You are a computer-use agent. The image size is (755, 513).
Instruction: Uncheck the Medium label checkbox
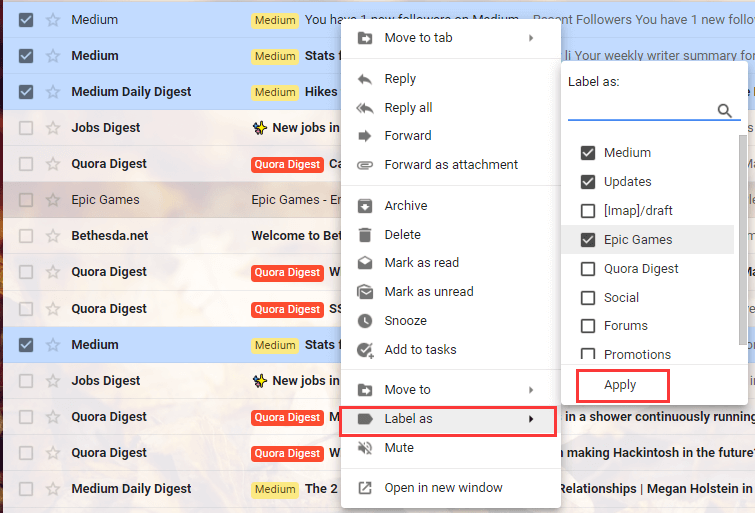pos(587,153)
